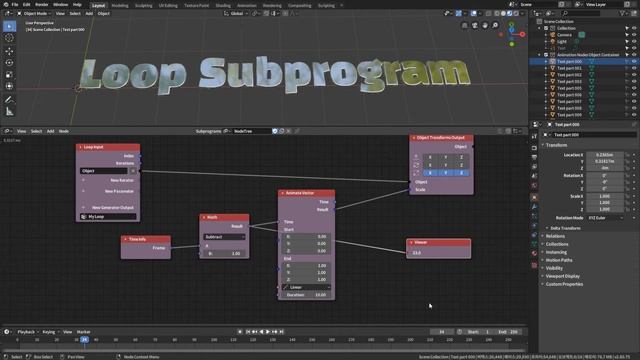Select the Move tool
Screen dimensions: 640x360
(x=9, y=51)
